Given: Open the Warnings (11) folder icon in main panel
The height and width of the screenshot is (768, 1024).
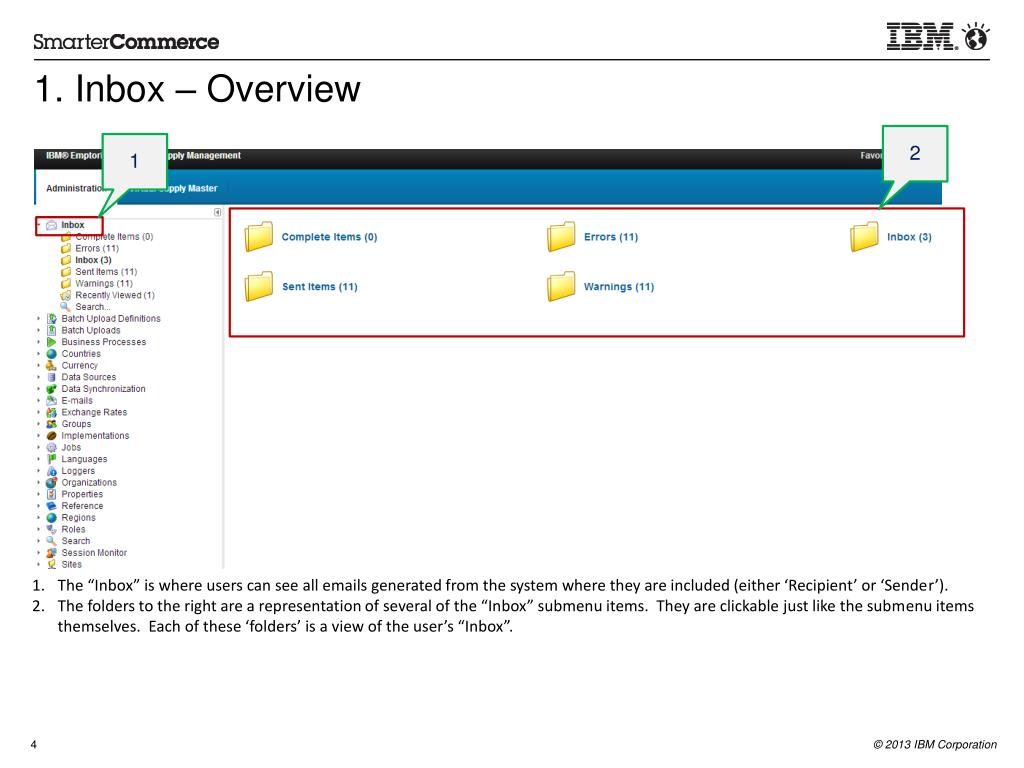Looking at the screenshot, I should tap(561, 286).
